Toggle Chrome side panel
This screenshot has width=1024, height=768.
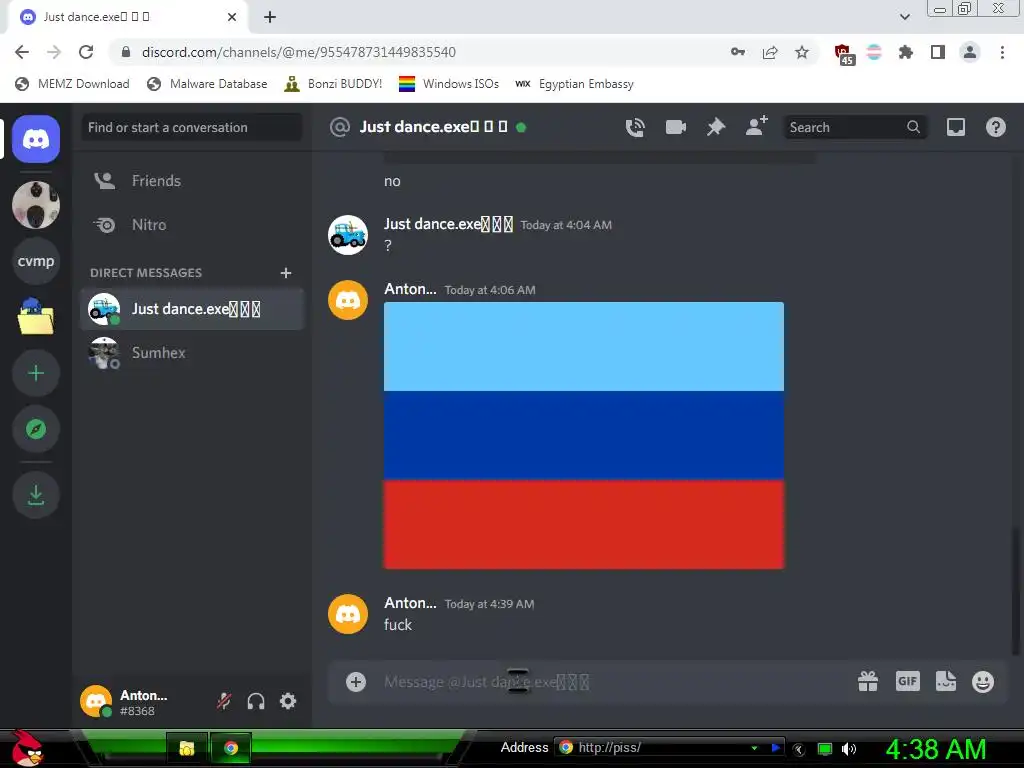938,52
